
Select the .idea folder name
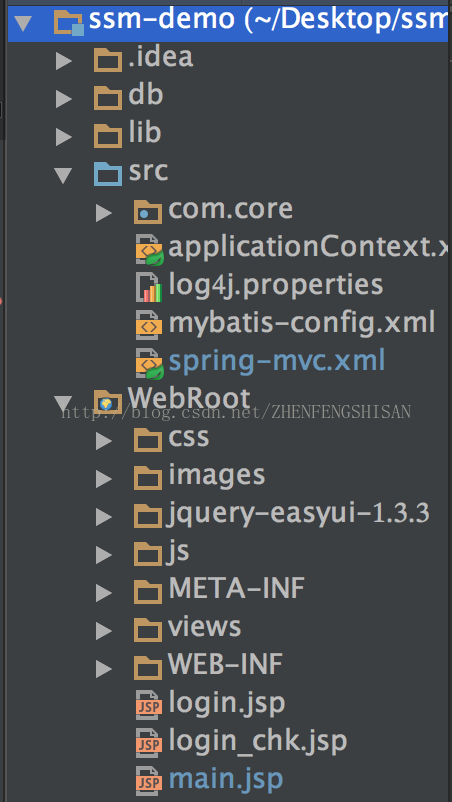tap(161, 58)
